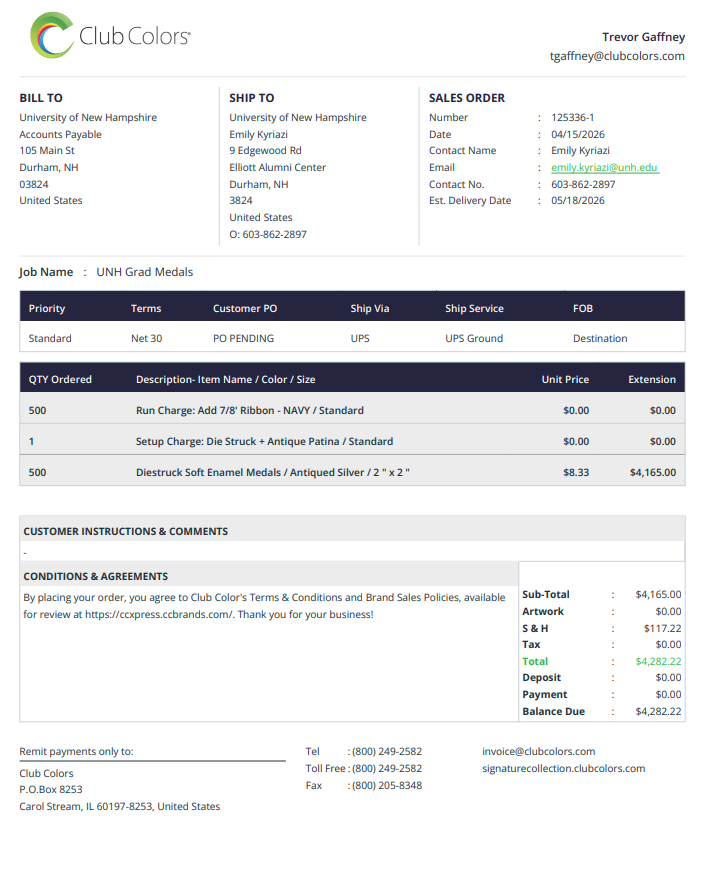Click invoice@clubcolors.com in the footer
Image resolution: width=704 pixels, height=885 pixels.
pyautogui.click(x=538, y=751)
